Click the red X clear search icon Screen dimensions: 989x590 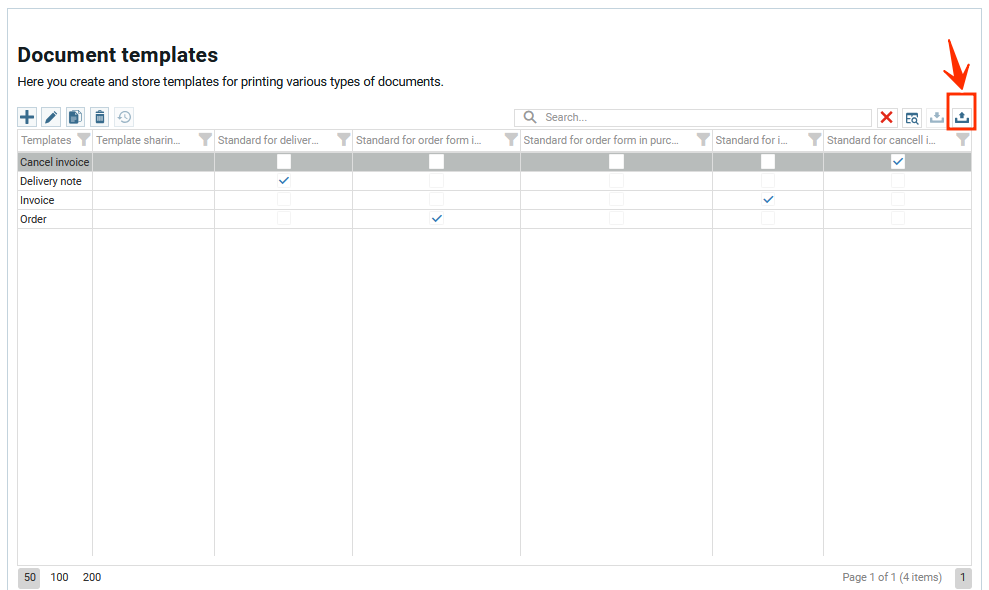pos(887,118)
